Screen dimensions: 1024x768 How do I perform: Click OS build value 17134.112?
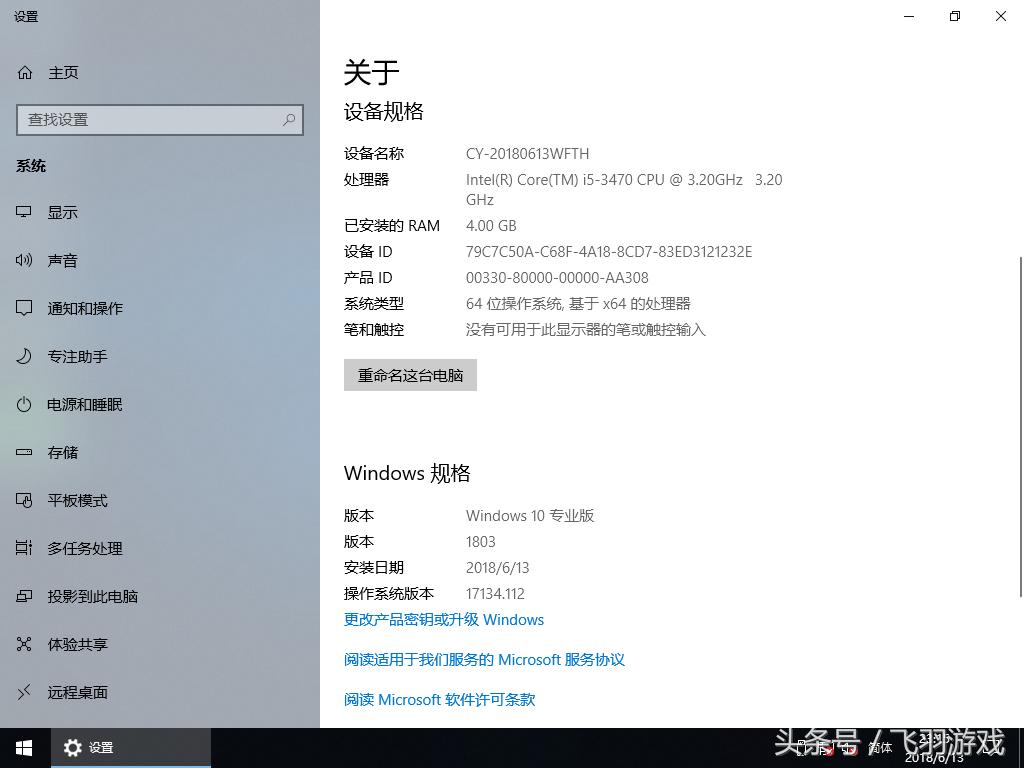pyautogui.click(x=495, y=594)
